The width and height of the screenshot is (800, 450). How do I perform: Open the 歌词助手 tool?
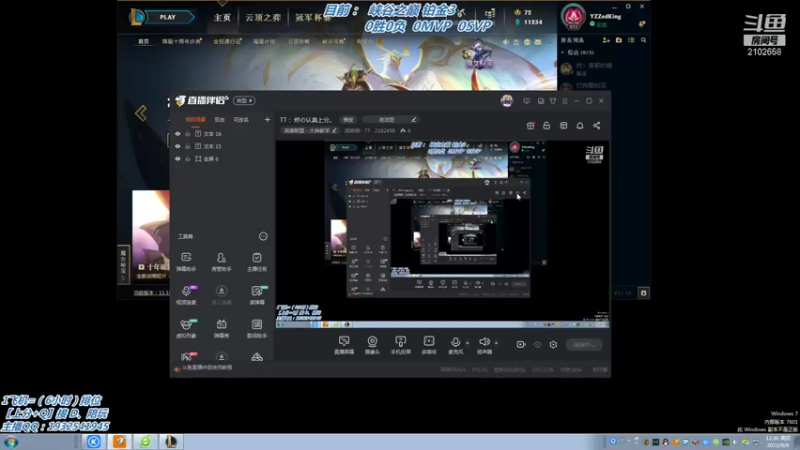coord(257,329)
